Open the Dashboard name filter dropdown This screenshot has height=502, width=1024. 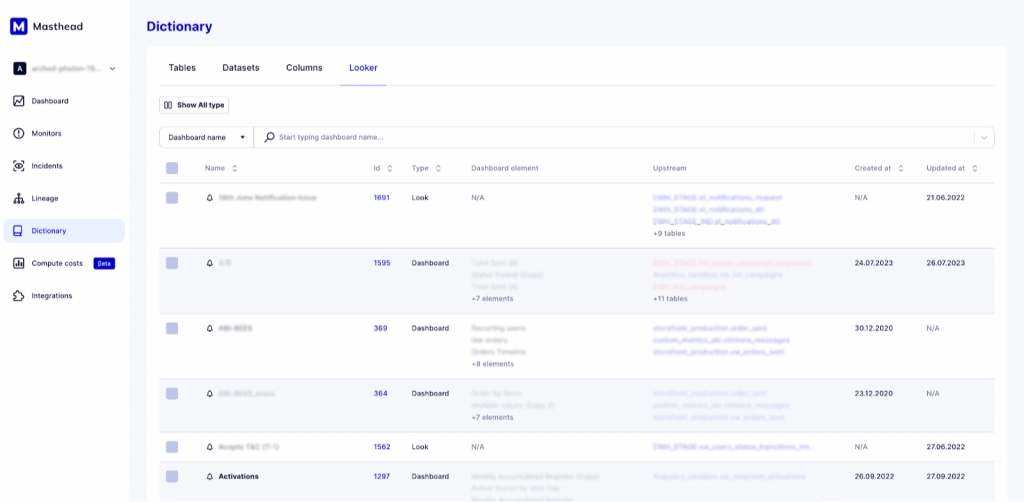coord(206,137)
